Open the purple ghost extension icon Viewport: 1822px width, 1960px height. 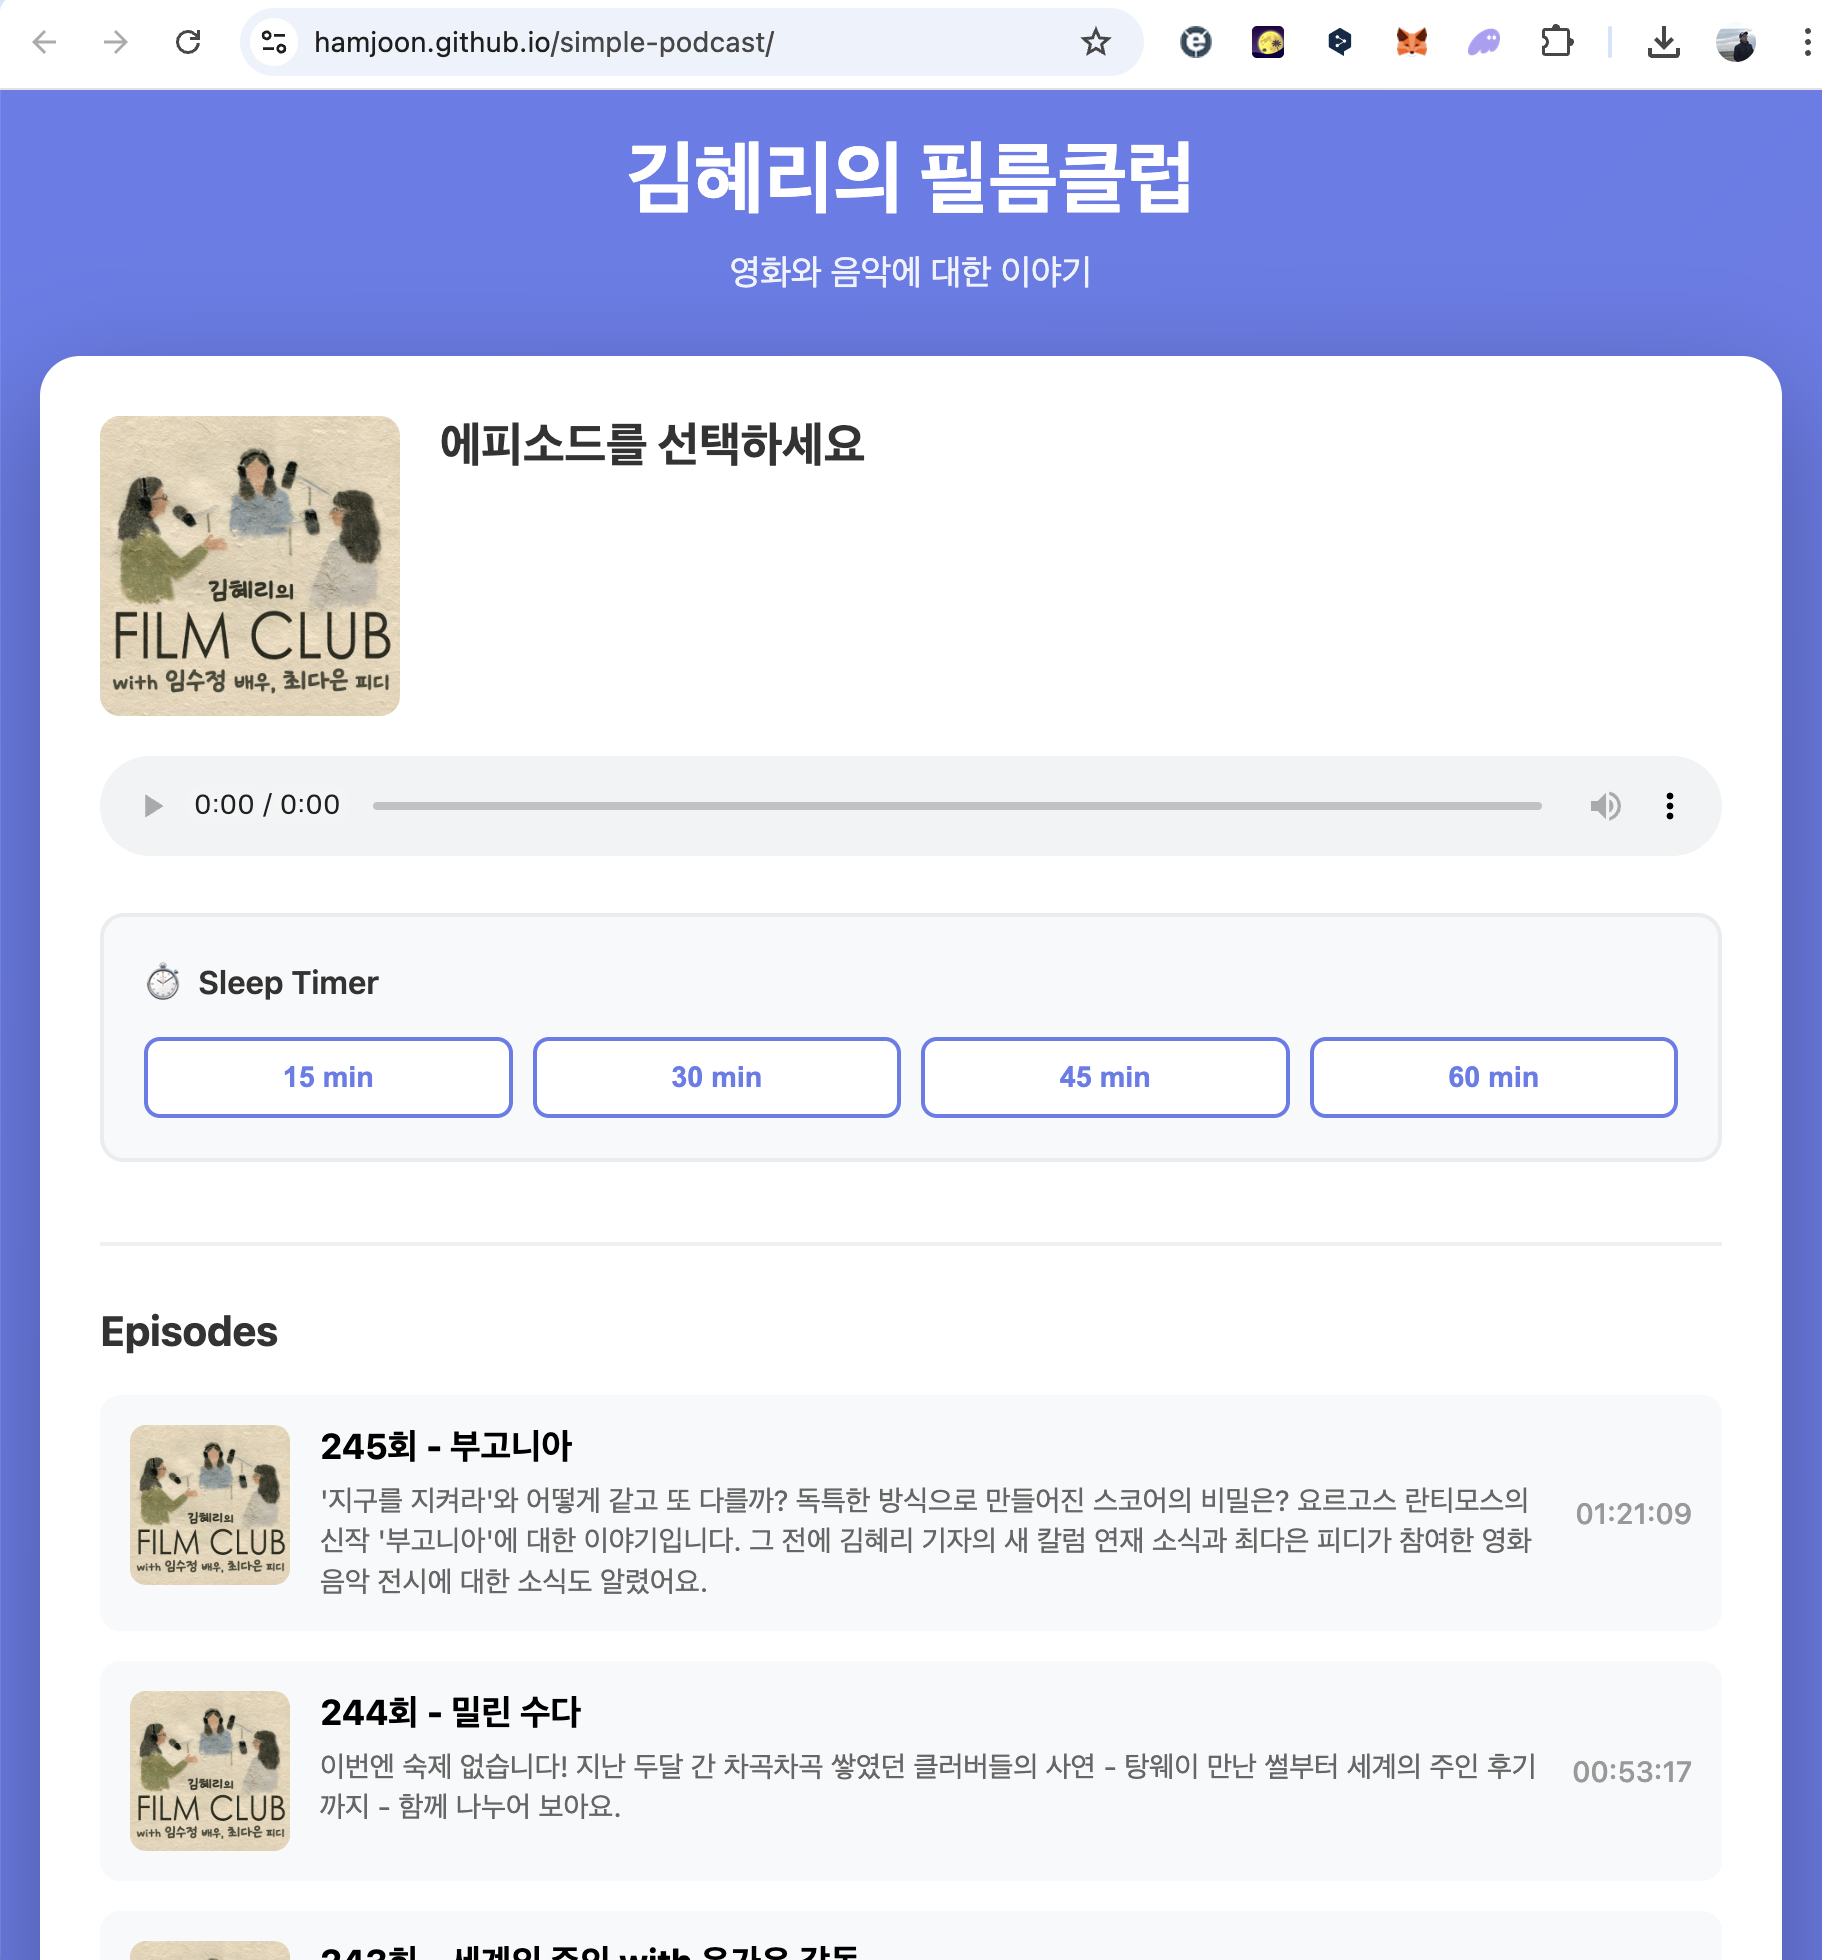1484,42
